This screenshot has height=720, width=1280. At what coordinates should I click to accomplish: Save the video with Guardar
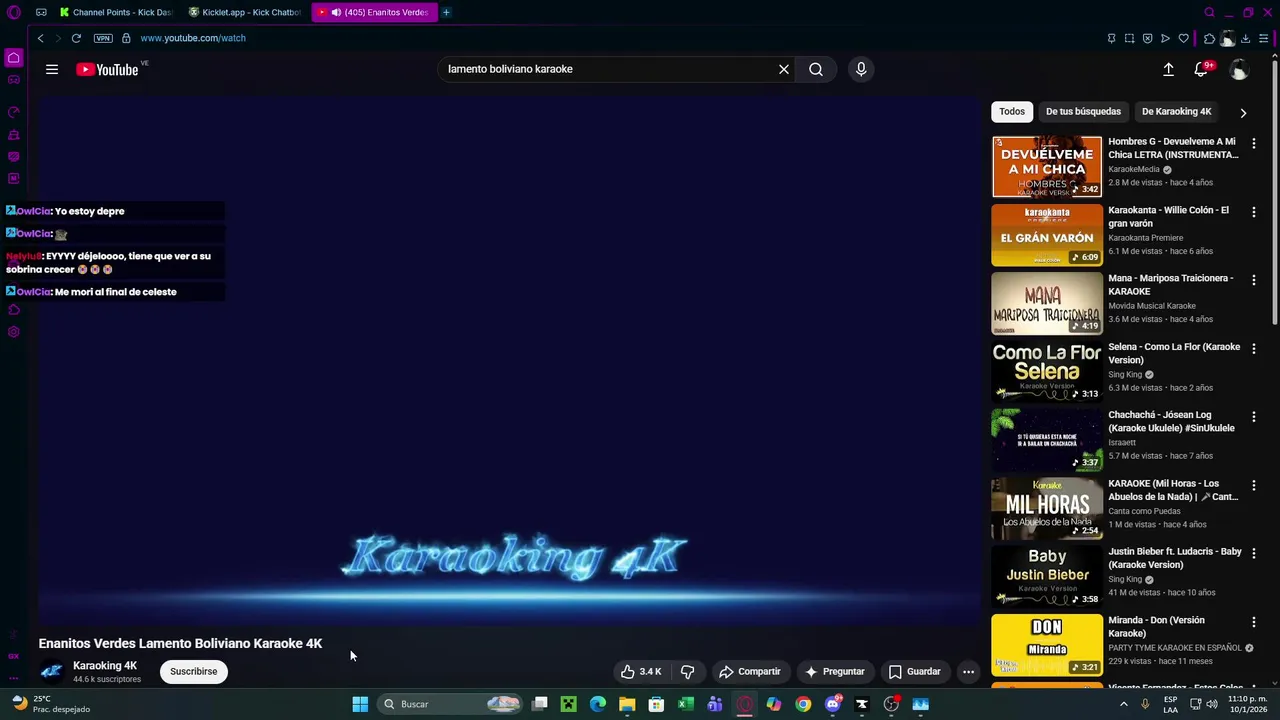[x=914, y=672]
